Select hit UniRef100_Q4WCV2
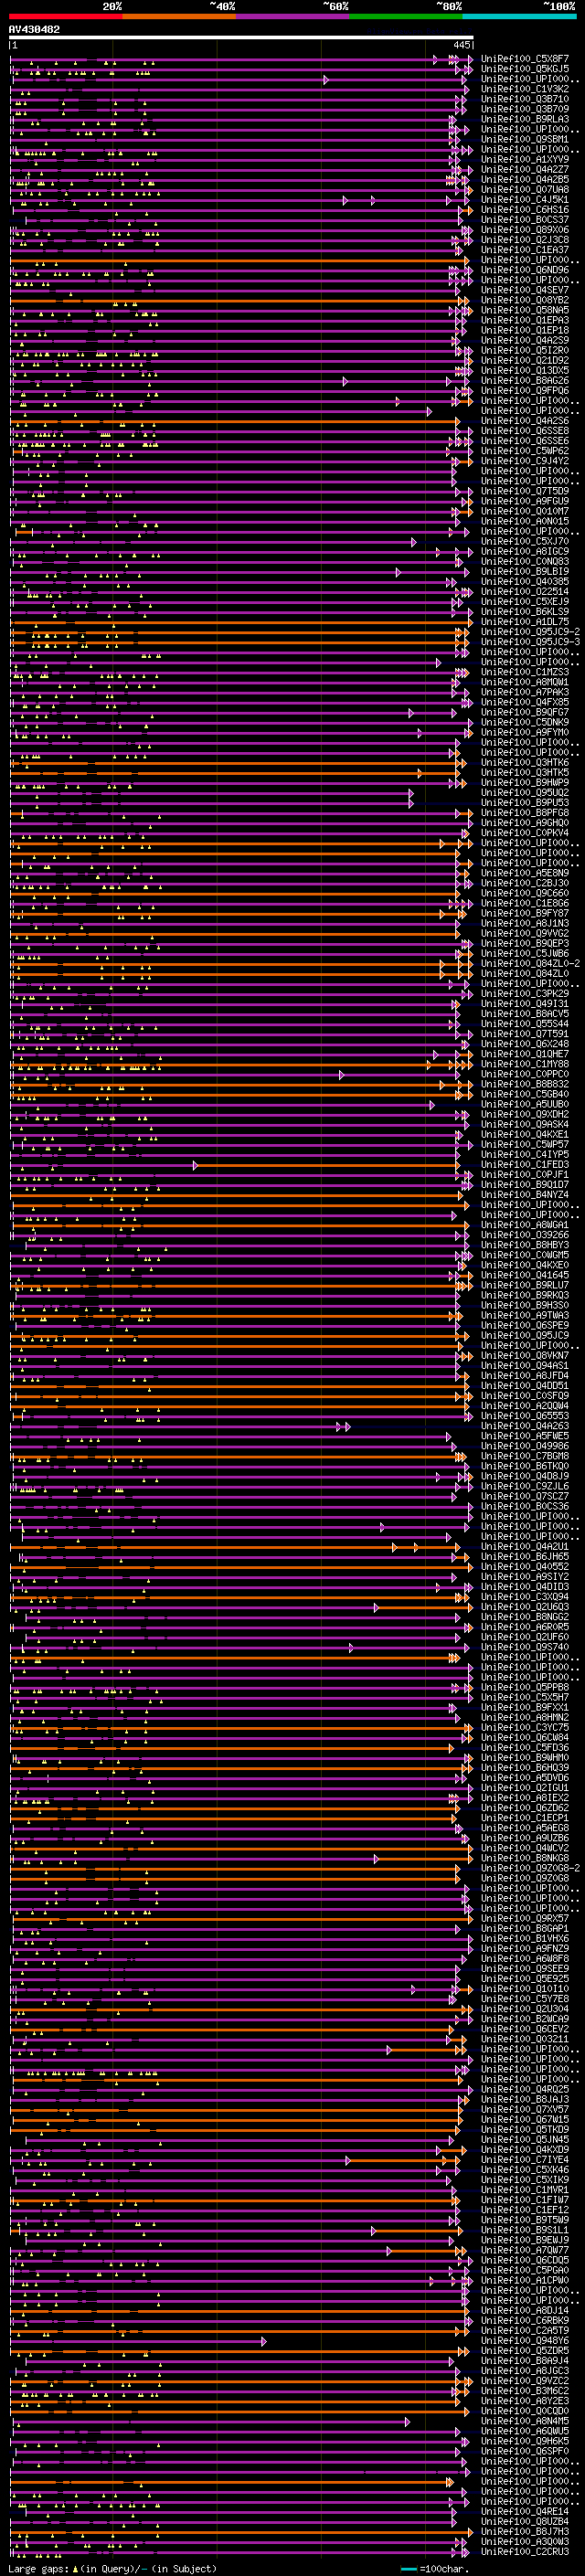This screenshot has width=585, height=2576. coord(525,1848)
